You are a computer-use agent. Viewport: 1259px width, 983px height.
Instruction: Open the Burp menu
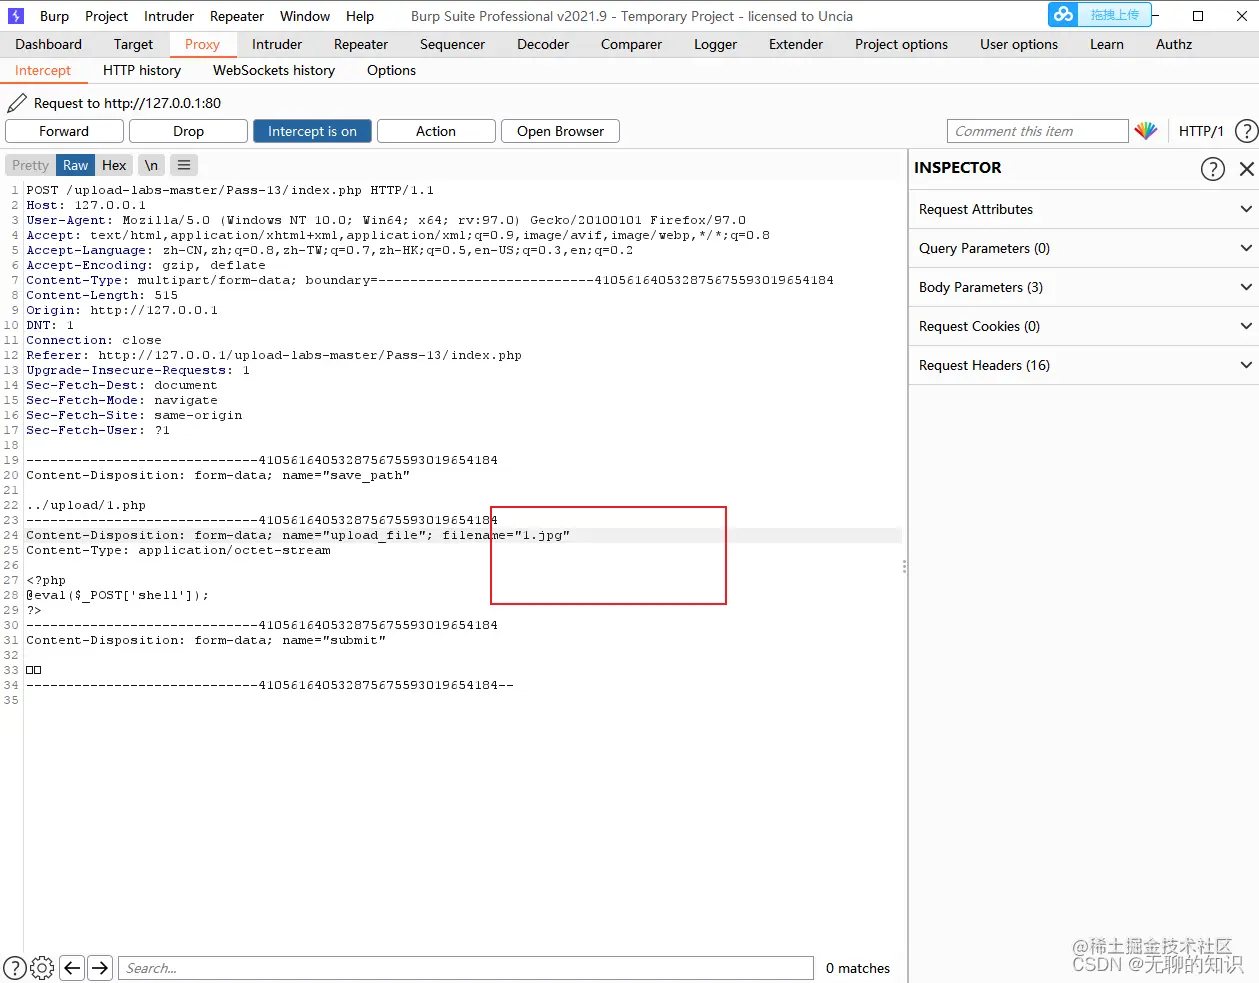click(x=54, y=16)
